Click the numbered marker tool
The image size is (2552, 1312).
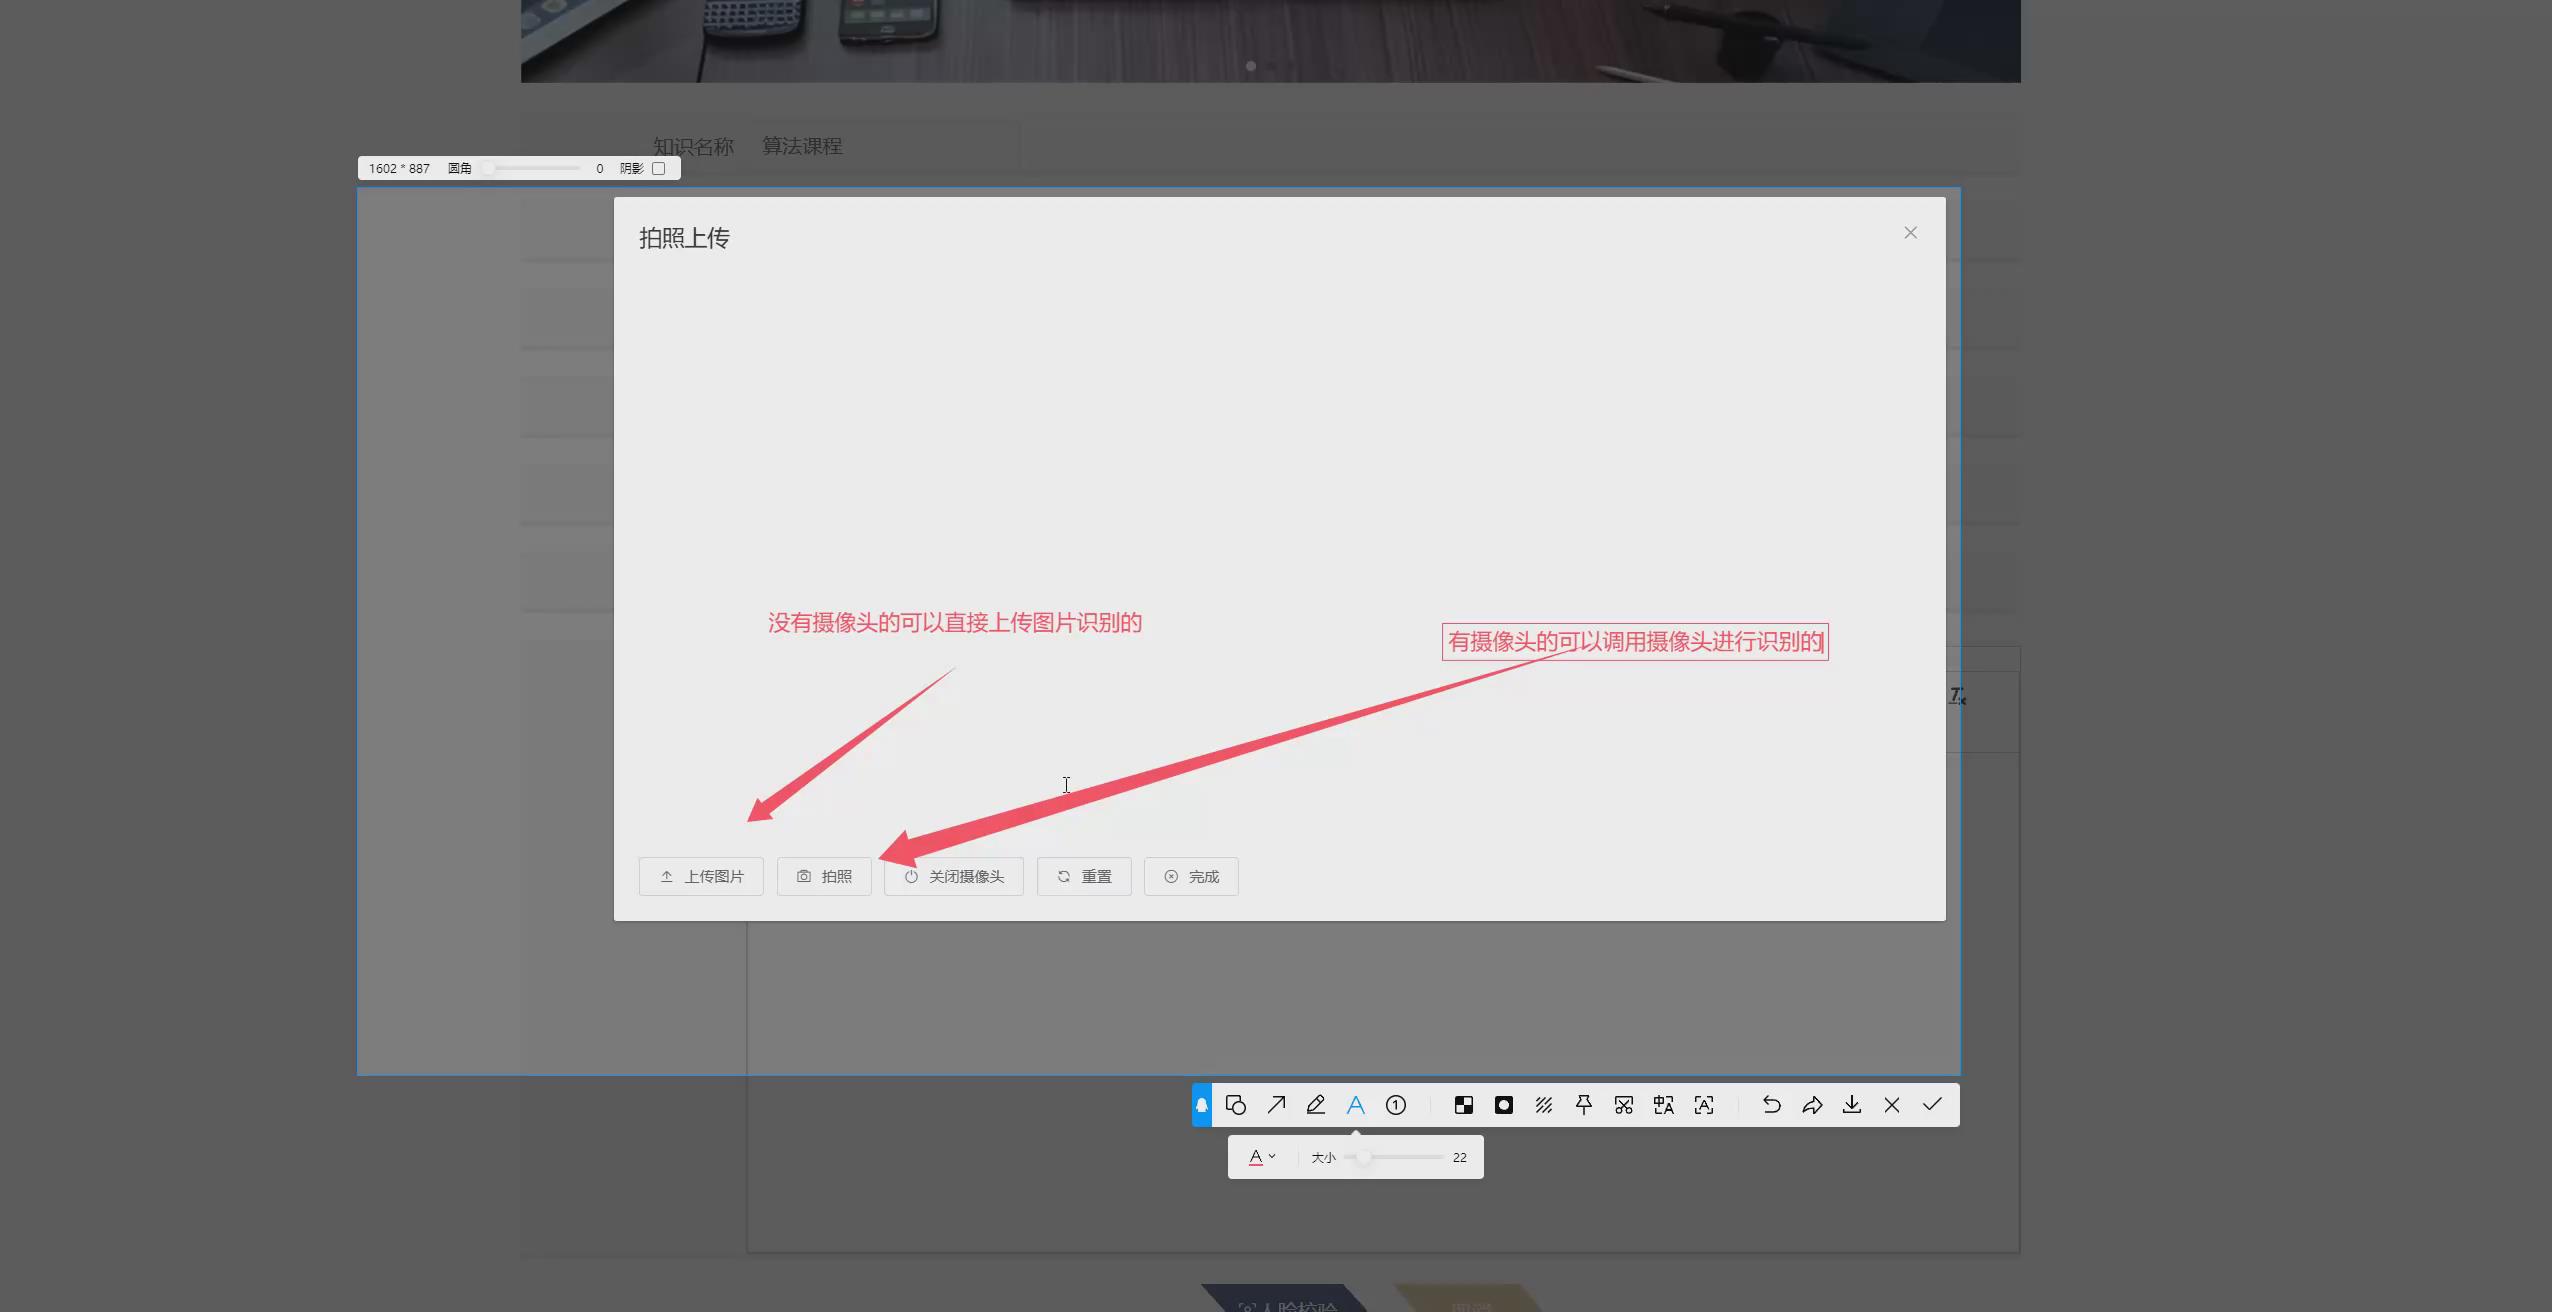pos(1396,1105)
